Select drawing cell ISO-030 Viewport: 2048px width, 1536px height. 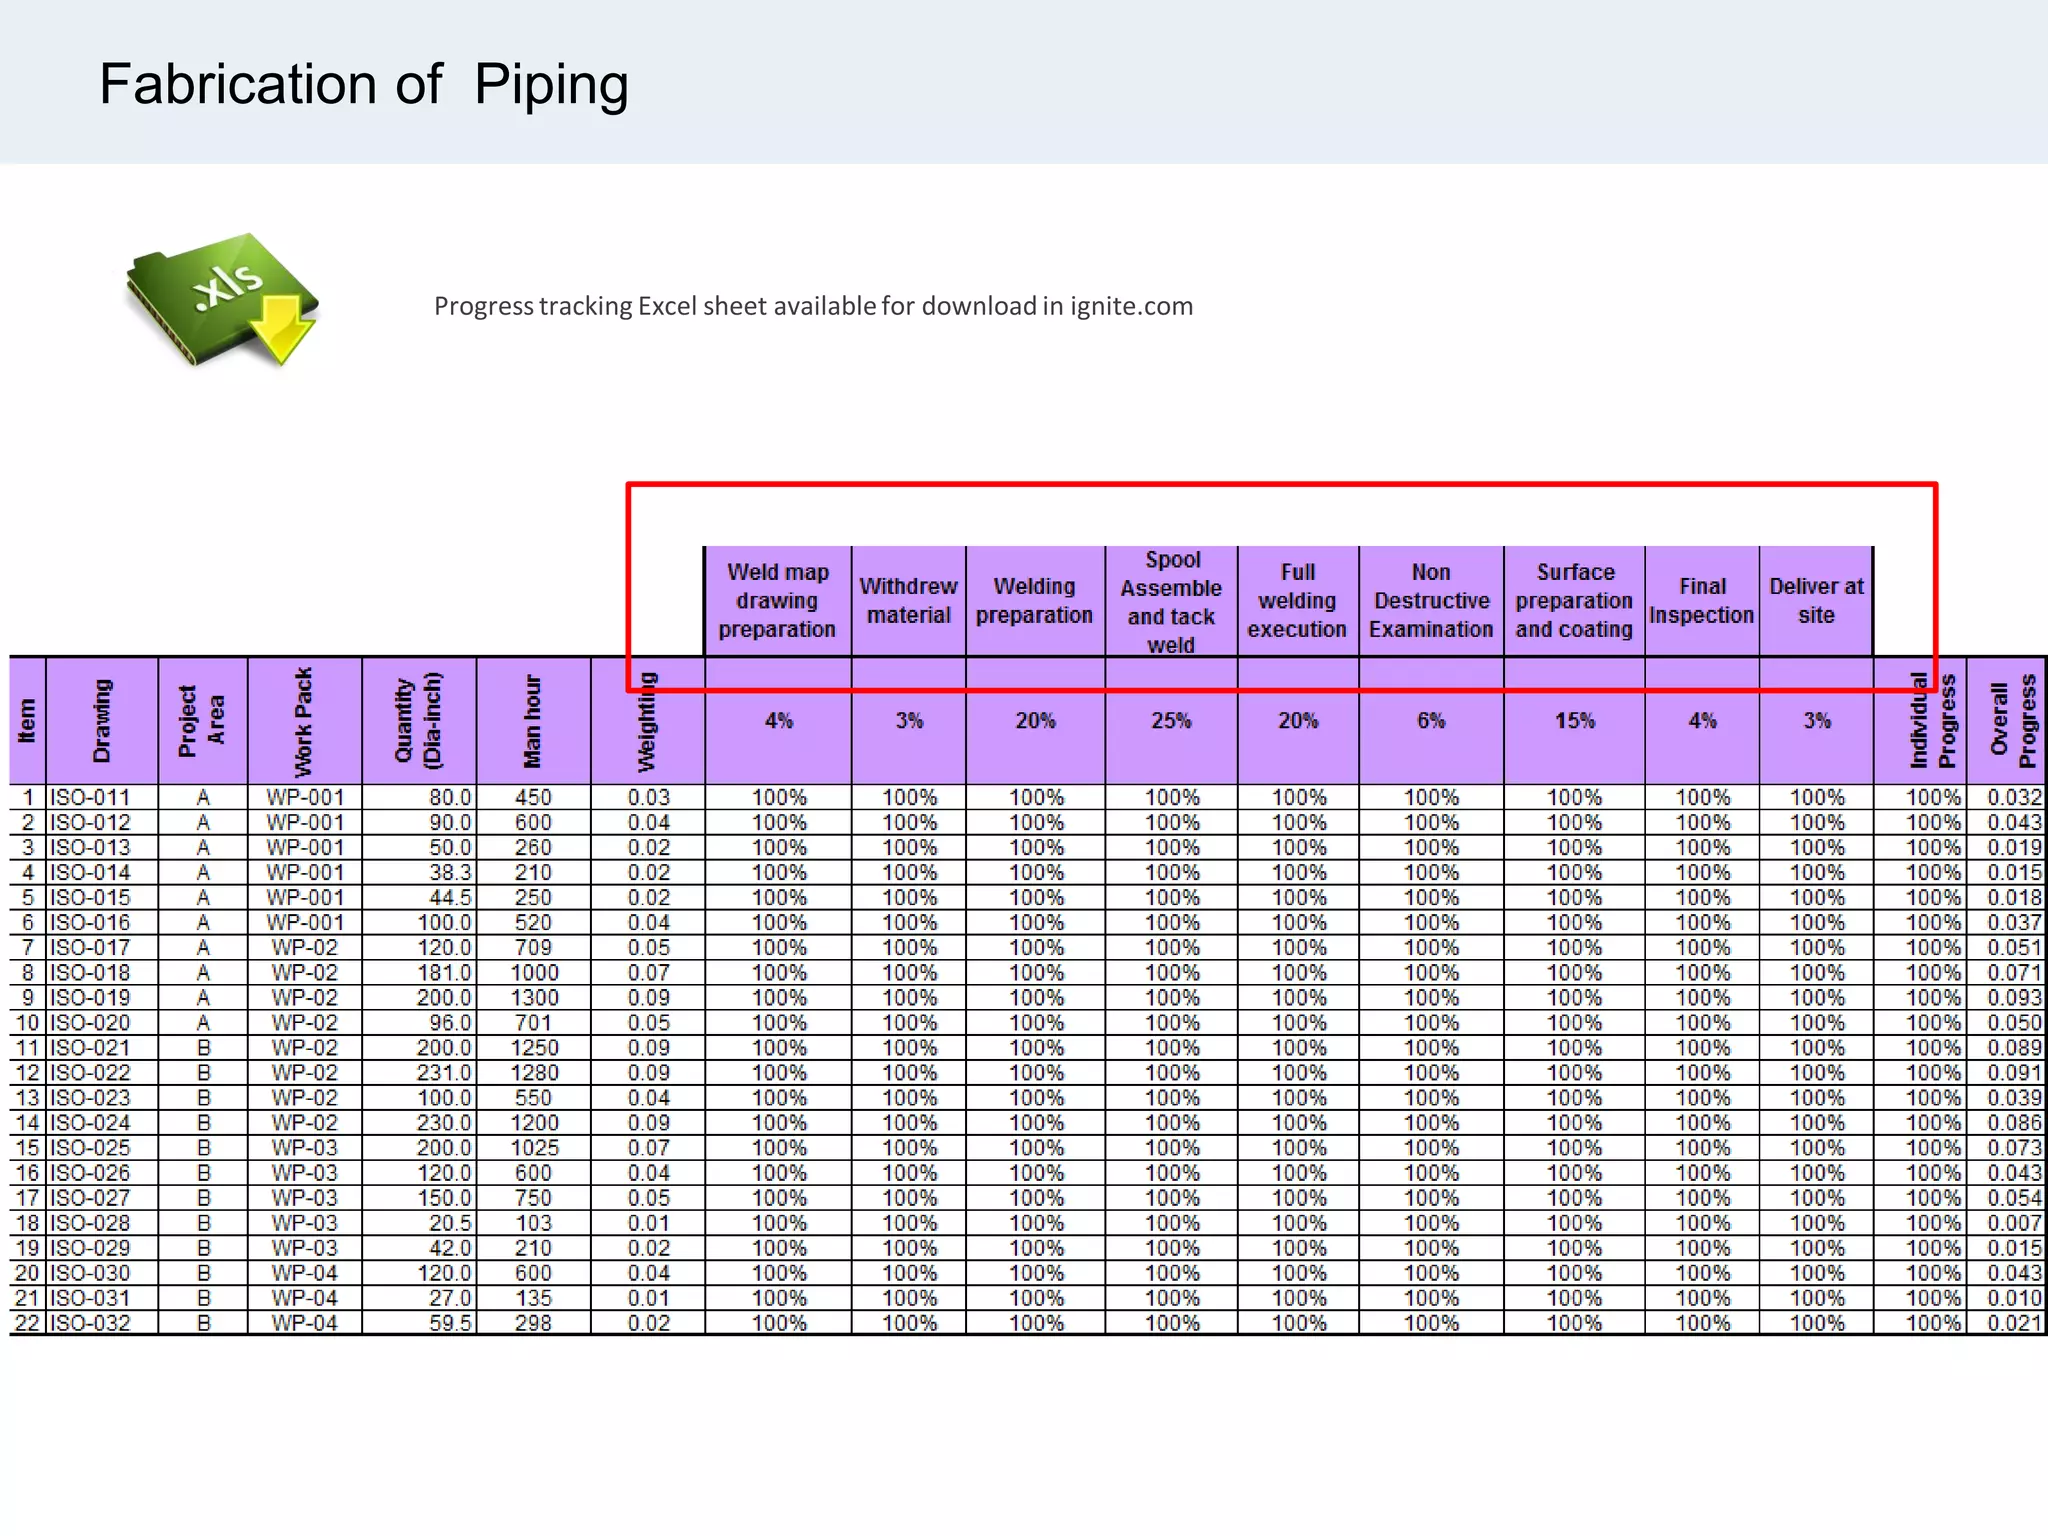(102, 1273)
